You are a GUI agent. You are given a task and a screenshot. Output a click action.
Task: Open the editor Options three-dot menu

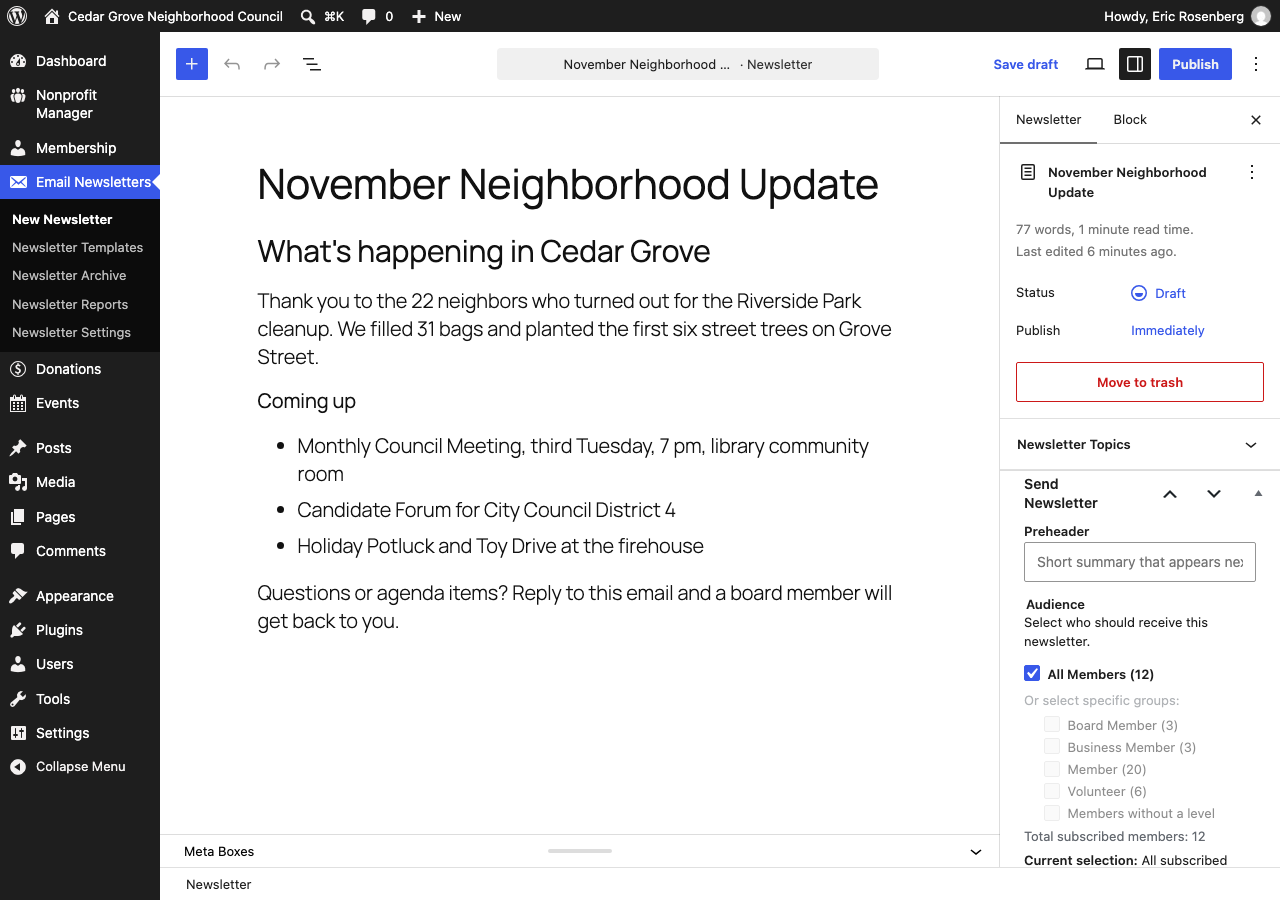coord(1256,64)
